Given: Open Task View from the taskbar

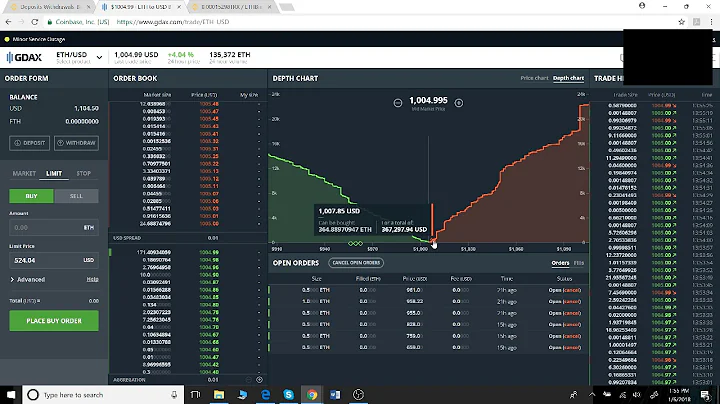Looking at the screenshot, I should pos(196,395).
